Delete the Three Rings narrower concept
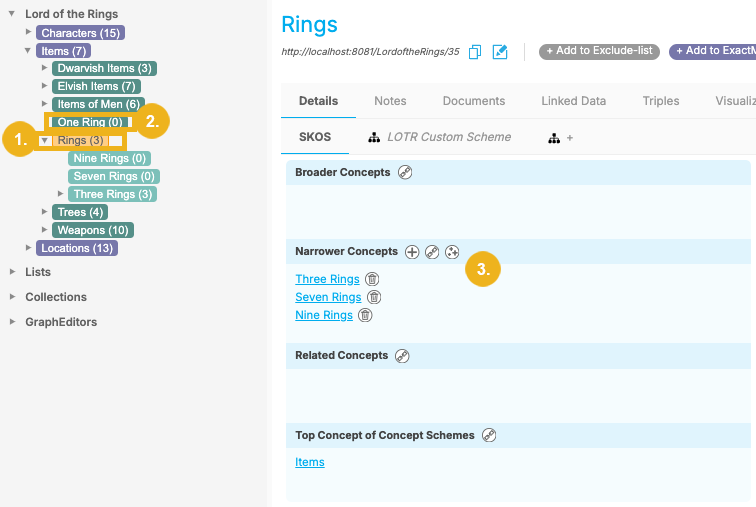756x507 pixels. pyautogui.click(x=372, y=280)
